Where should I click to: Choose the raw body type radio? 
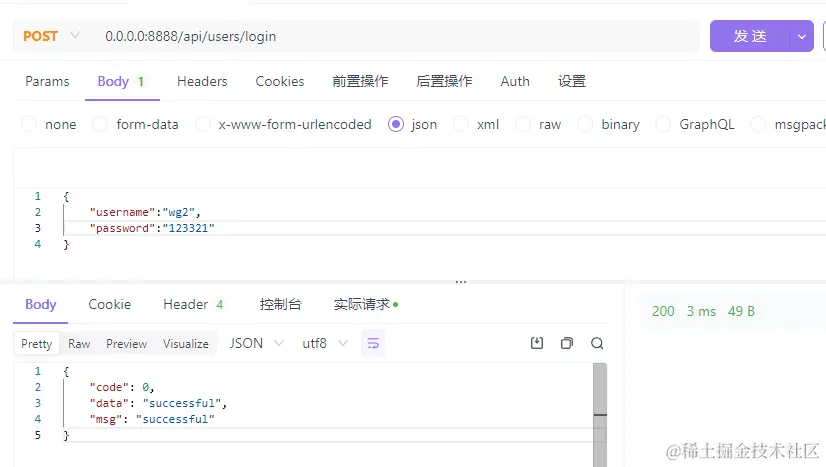523,124
